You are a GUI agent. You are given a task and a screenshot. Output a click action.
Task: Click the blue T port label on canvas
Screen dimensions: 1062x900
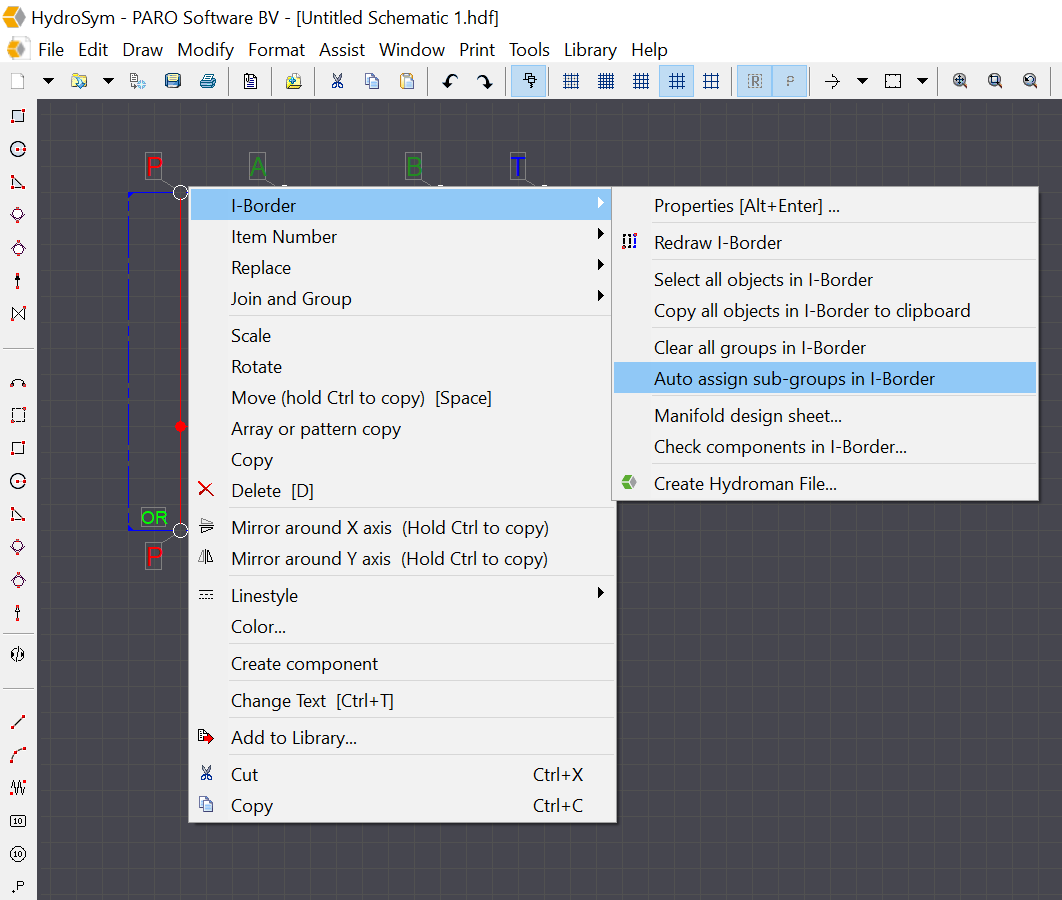[517, 166]
